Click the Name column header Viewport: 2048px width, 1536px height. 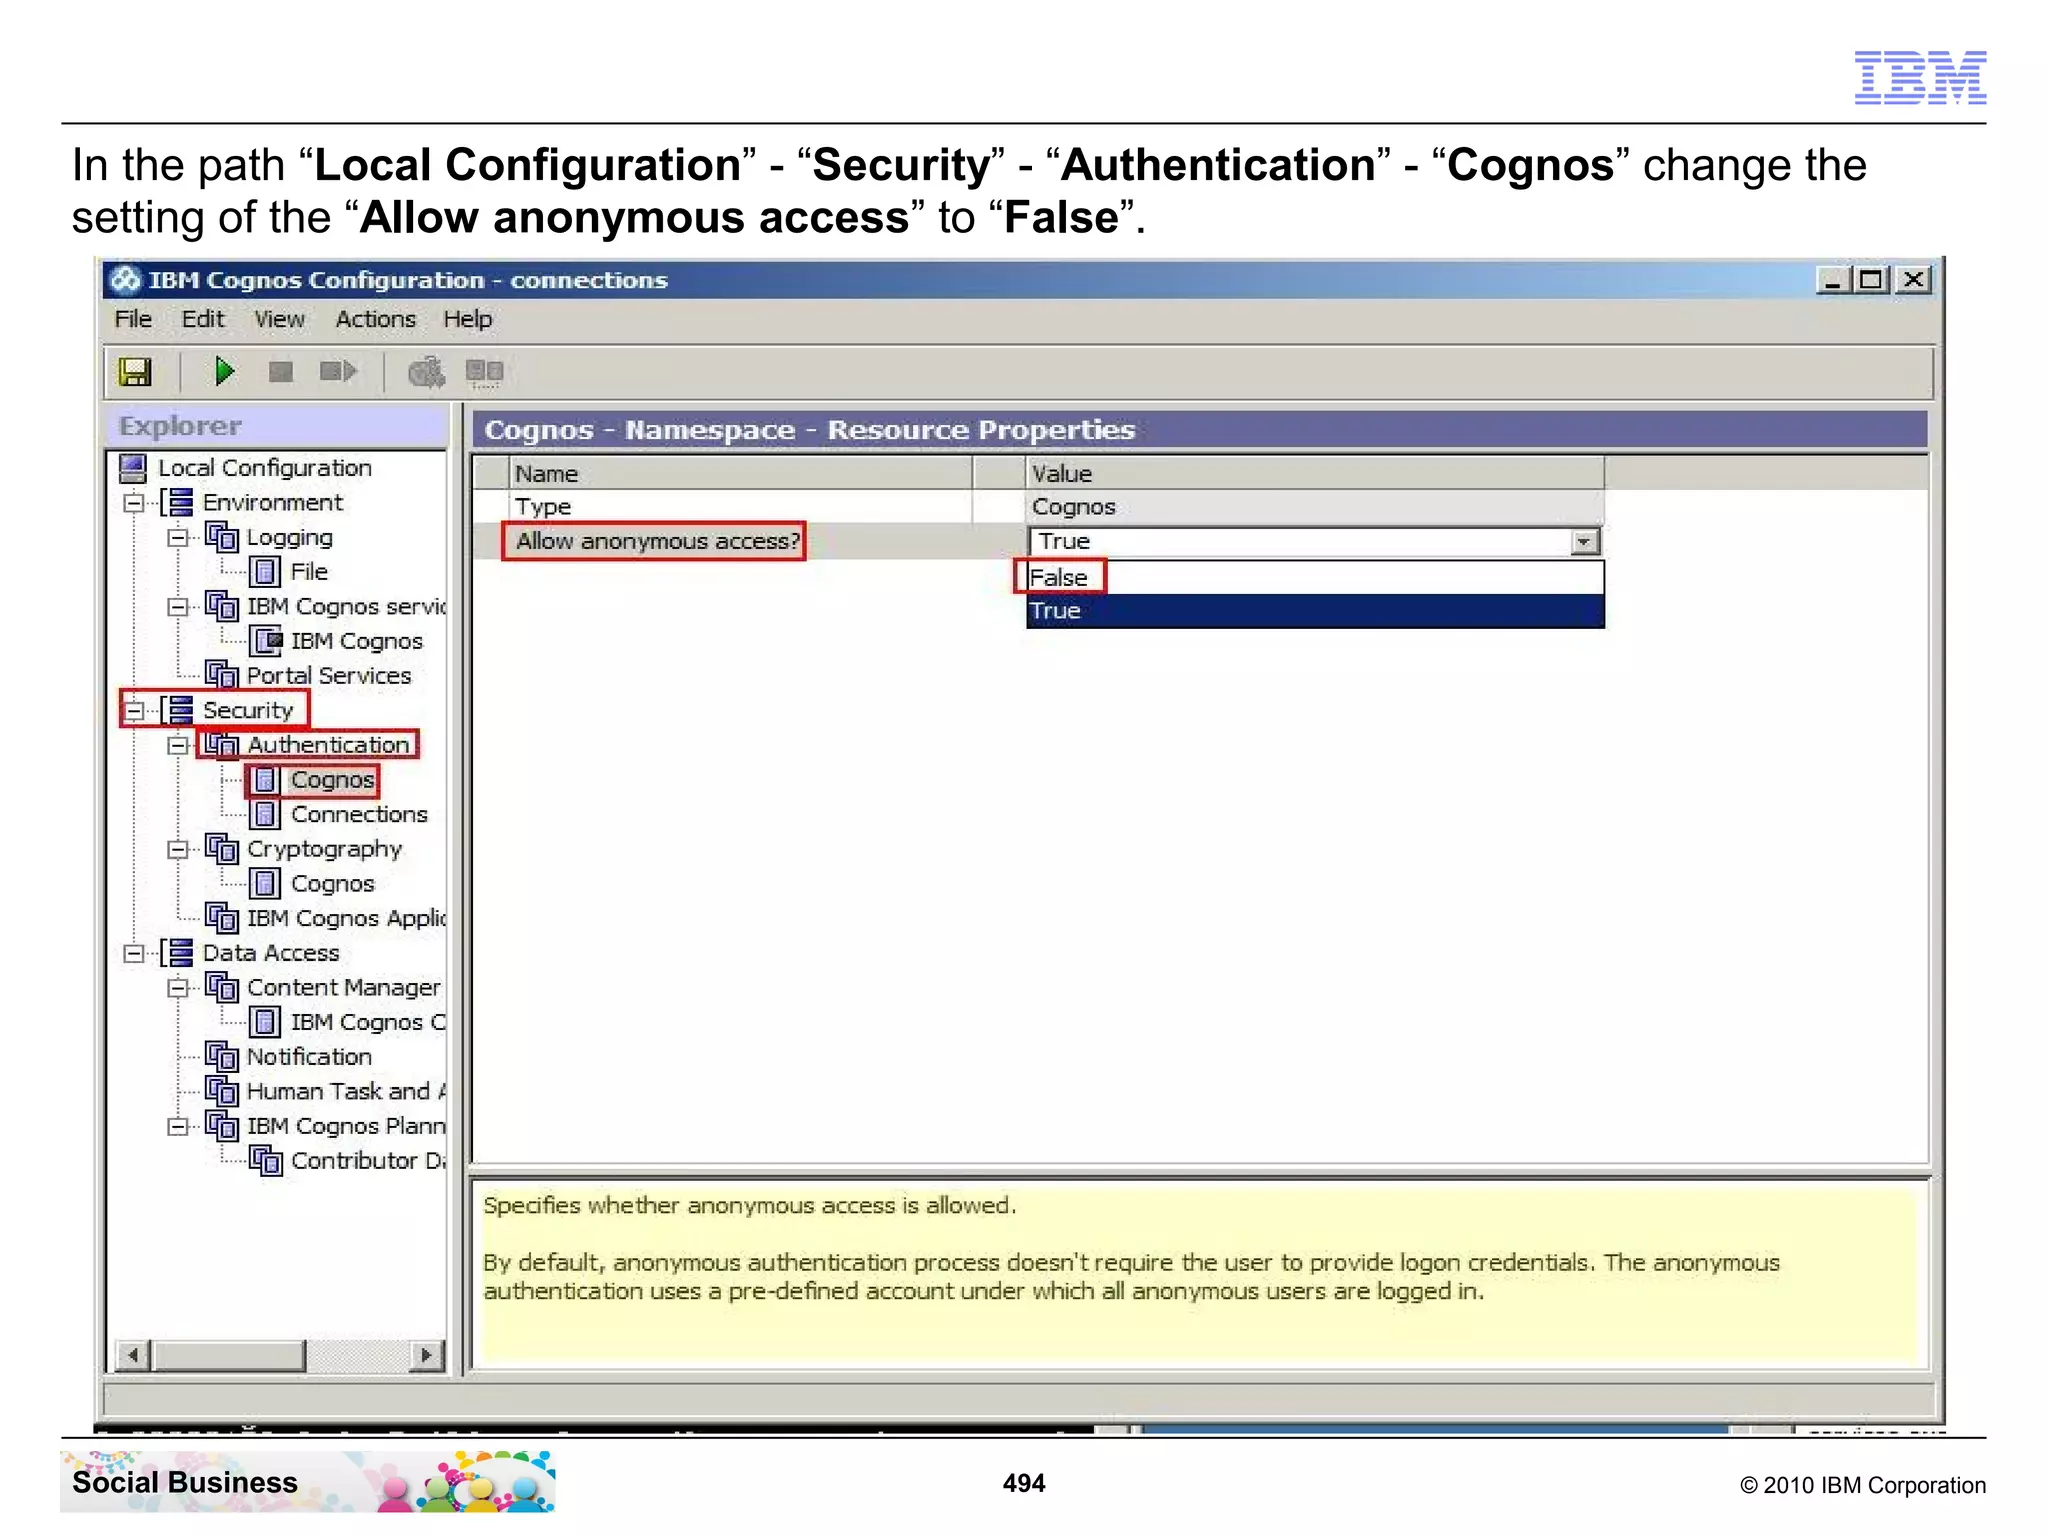pos(742,473)
